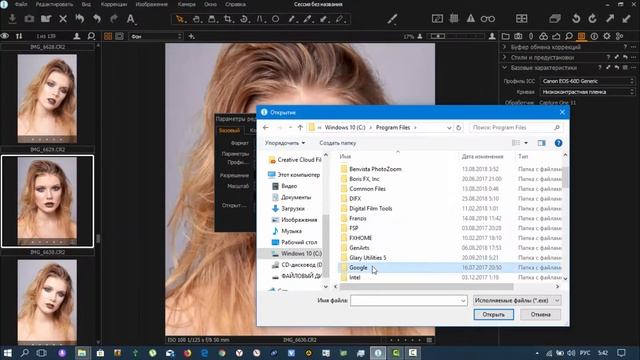Image resolution: width=640 pixels, height=360 pixels.
Task: Select the Rotate straighten tool
Action: [244, 19]
